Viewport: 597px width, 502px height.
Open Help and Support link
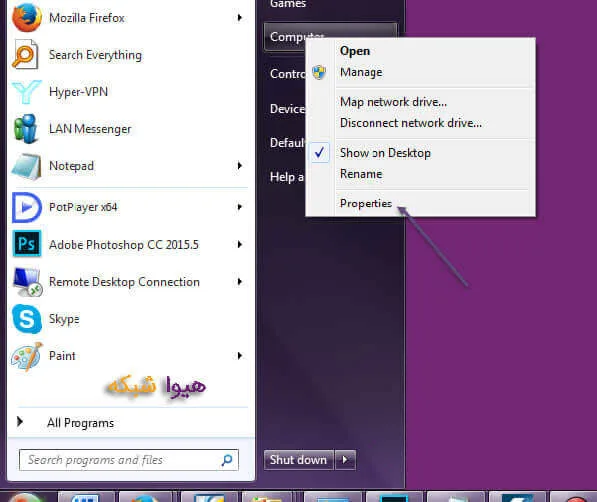click(287, 177)
